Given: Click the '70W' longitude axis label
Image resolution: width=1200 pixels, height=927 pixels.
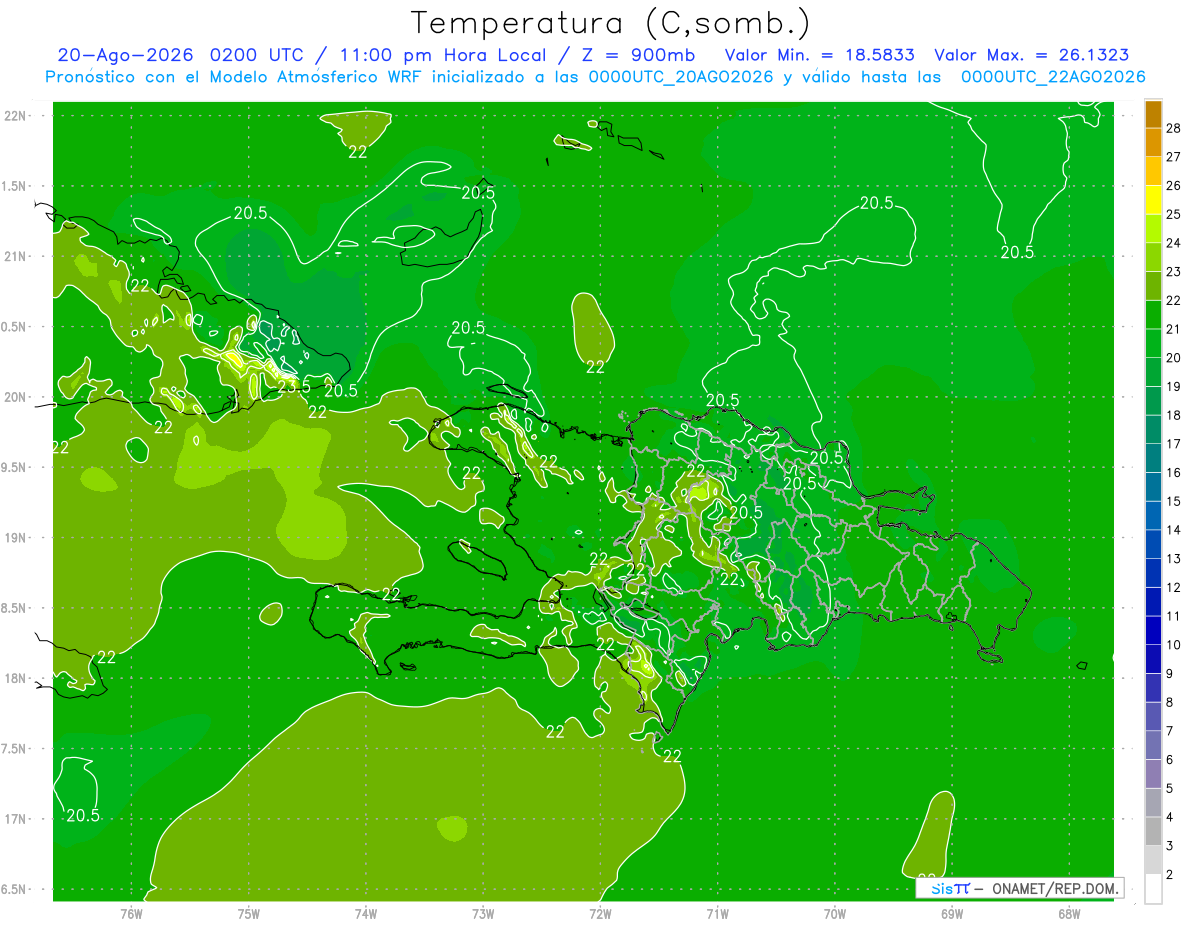Looking at the screenshot, I should (834, 914).
